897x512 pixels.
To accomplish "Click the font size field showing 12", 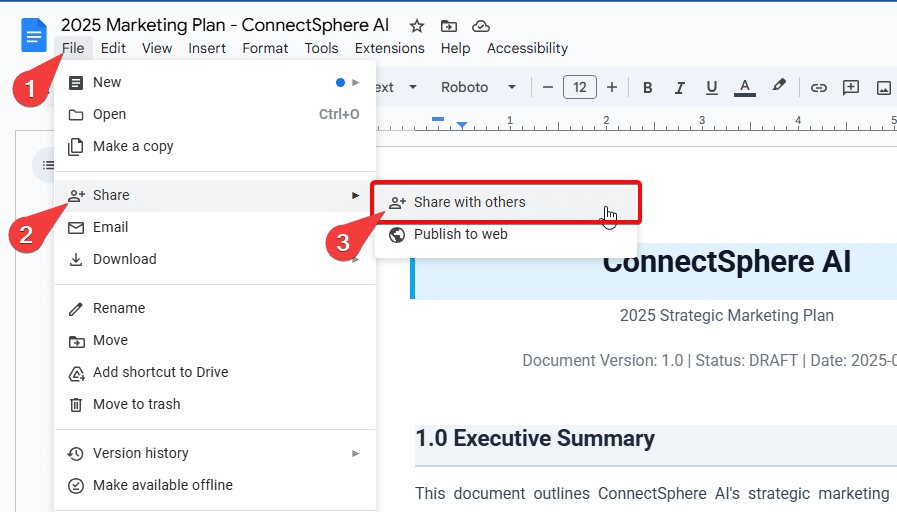I will [x=580, y=88].
